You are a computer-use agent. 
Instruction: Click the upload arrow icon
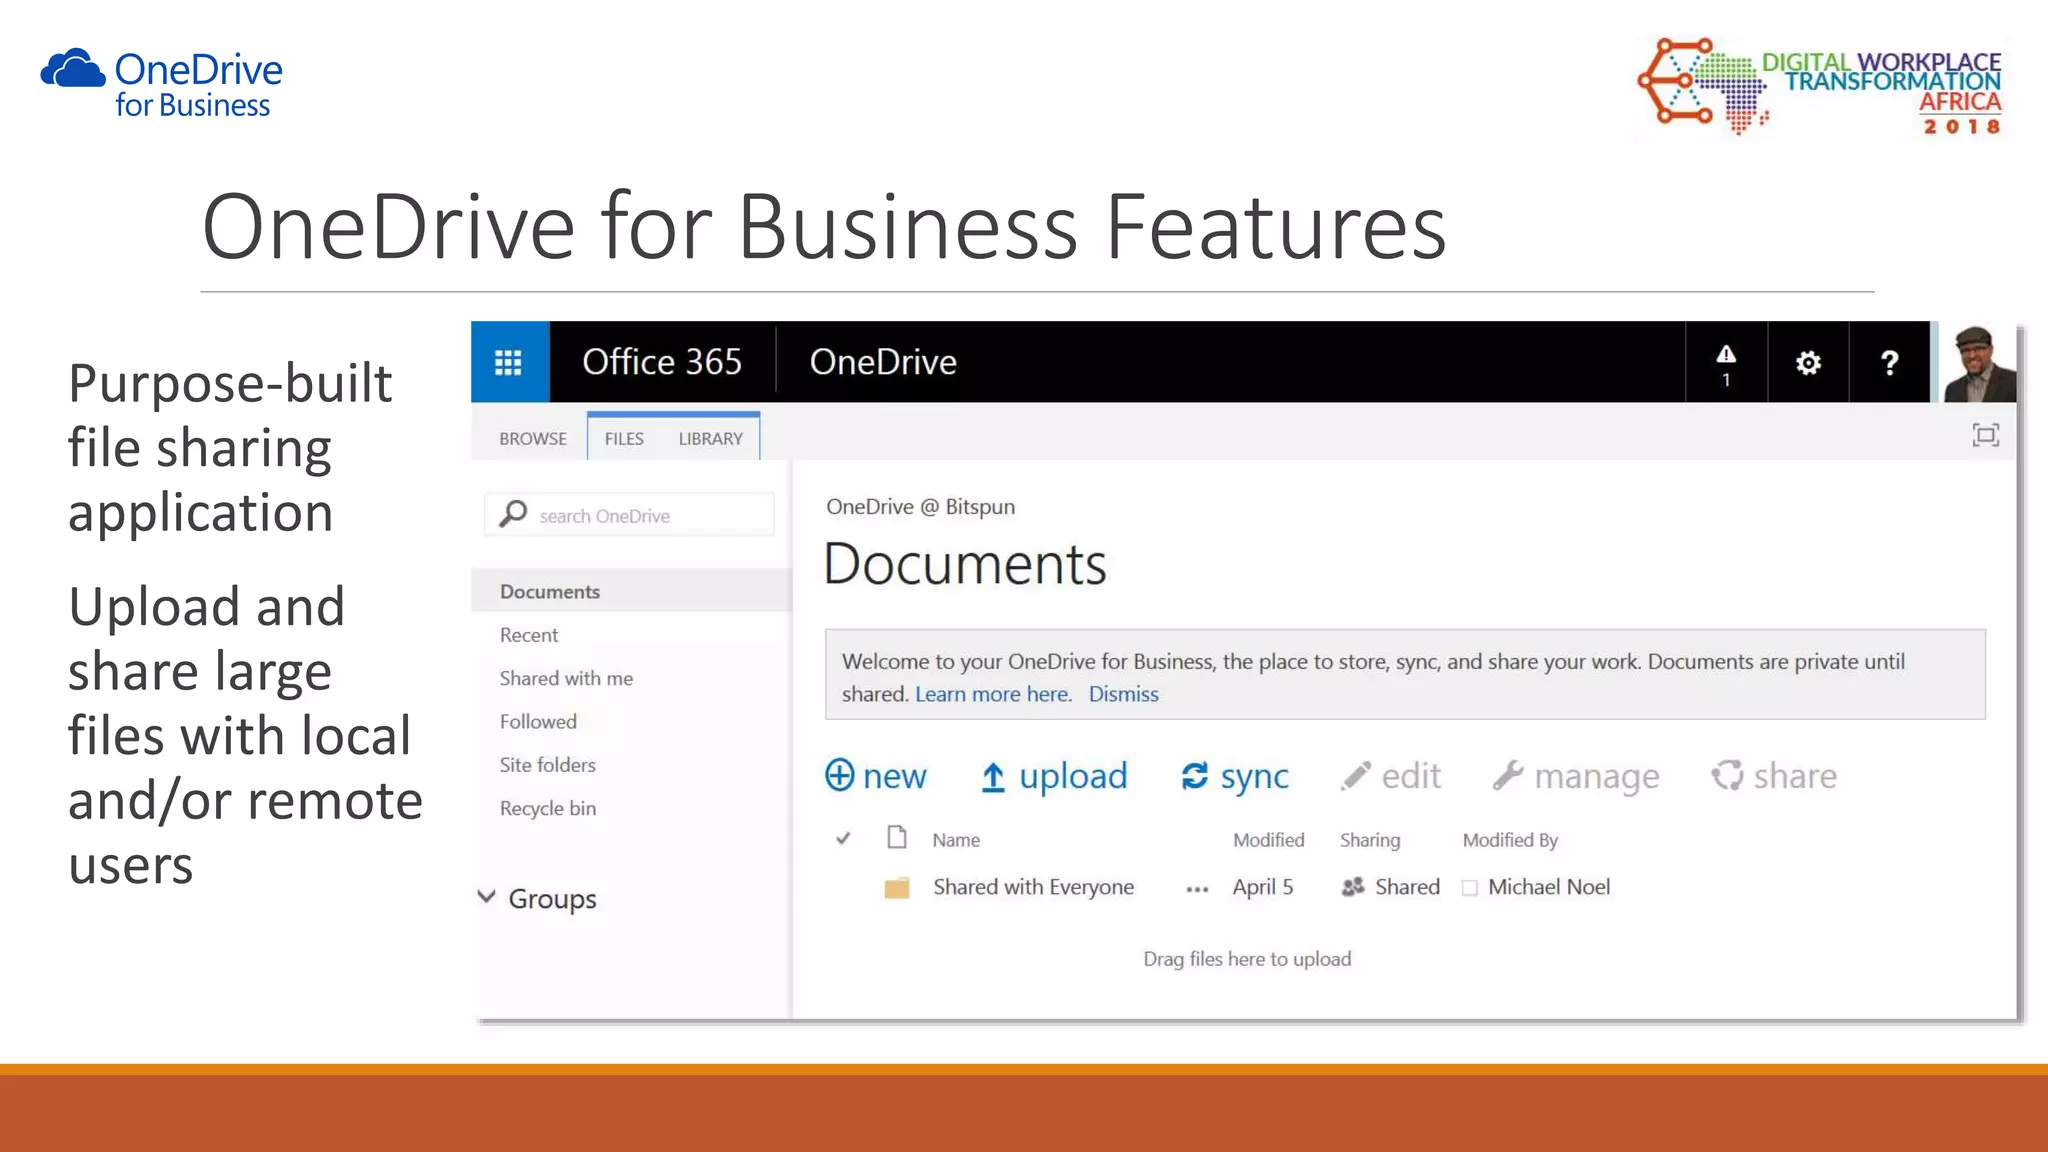(992, 777)
